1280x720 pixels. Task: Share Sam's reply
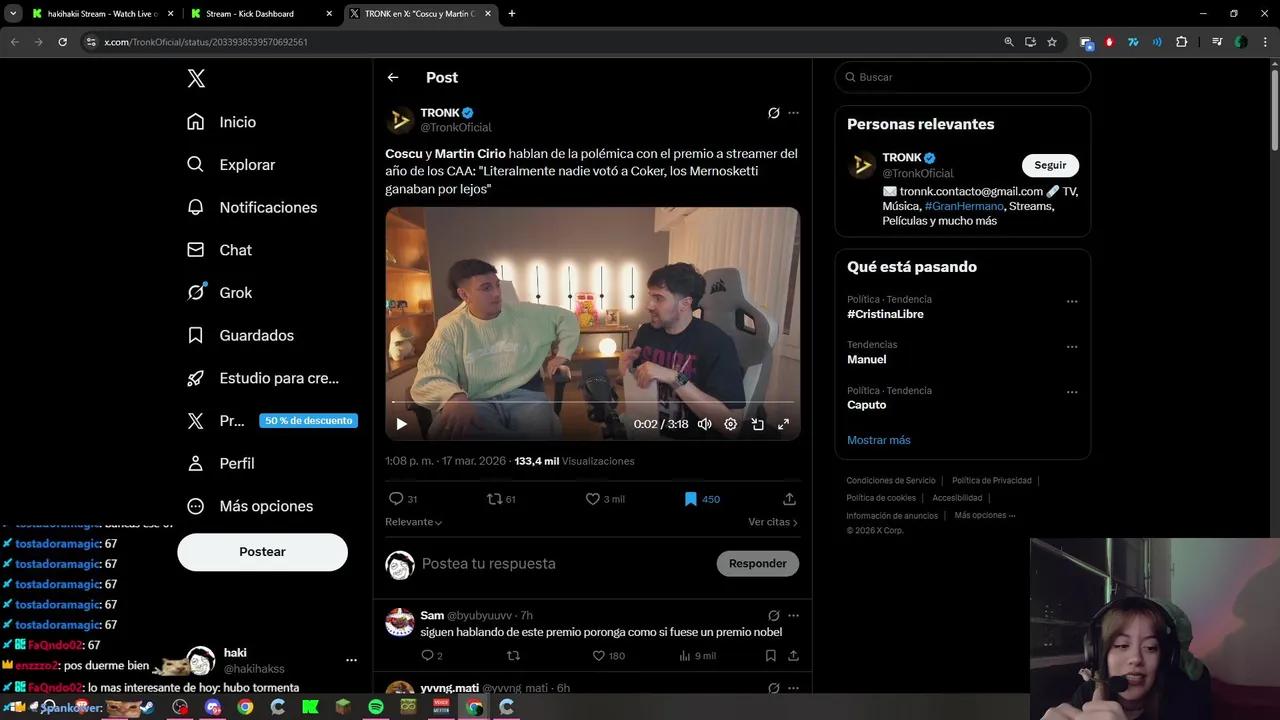793,656
